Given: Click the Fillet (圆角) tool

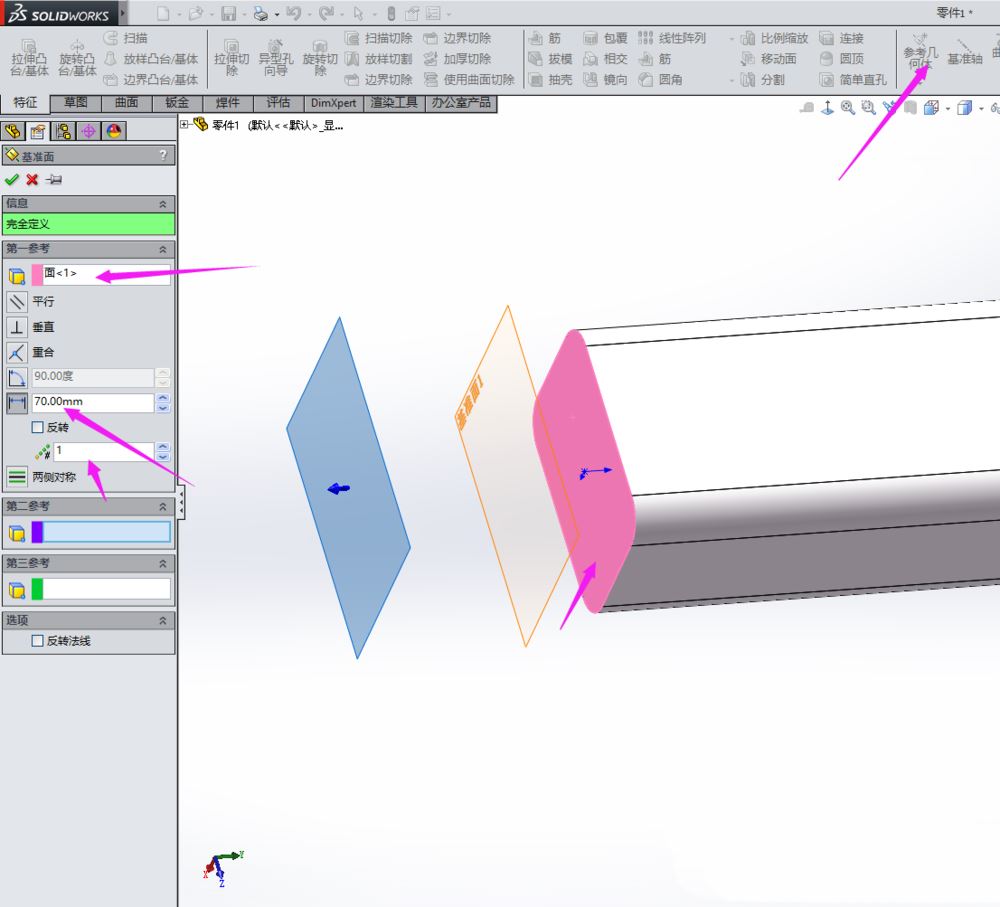Looking at the screenshot, I should click(661, 79).
